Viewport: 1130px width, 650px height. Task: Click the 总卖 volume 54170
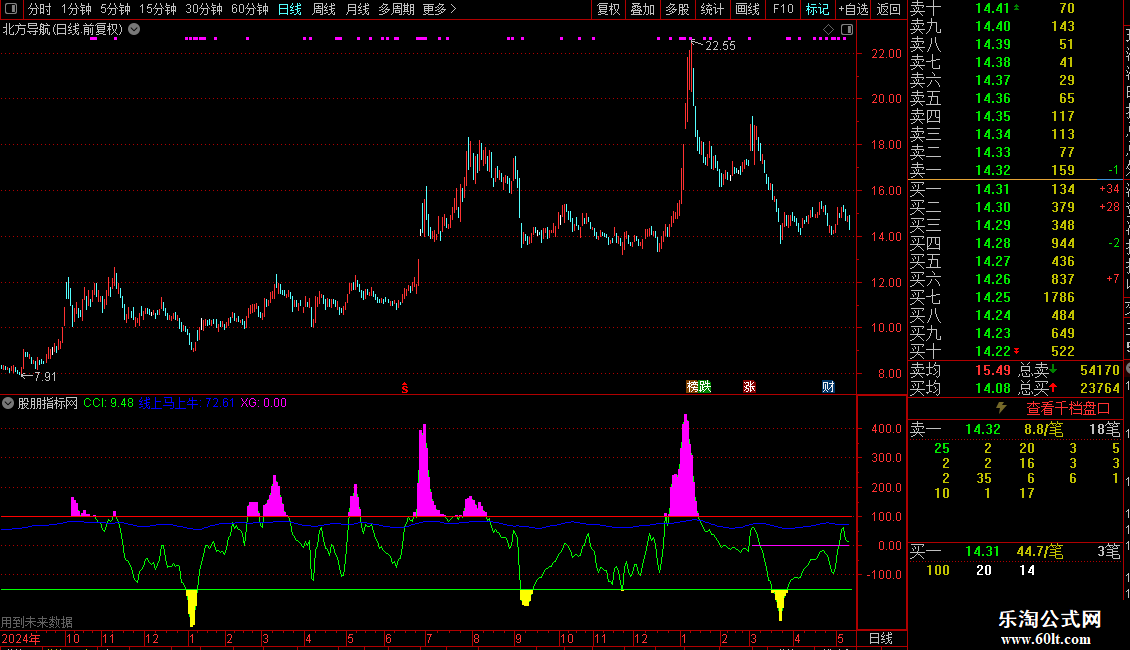1100,370
